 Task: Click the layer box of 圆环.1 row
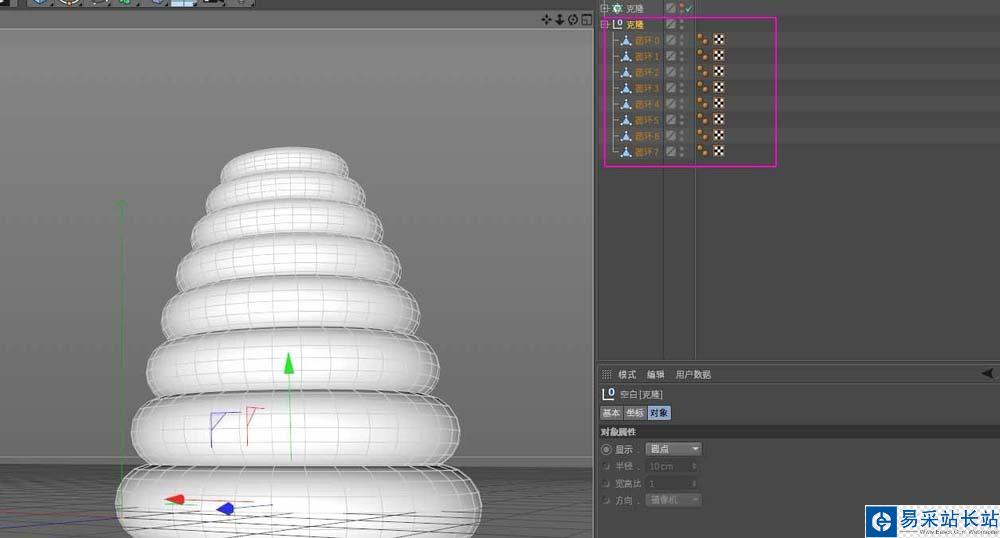coord(671,56)
